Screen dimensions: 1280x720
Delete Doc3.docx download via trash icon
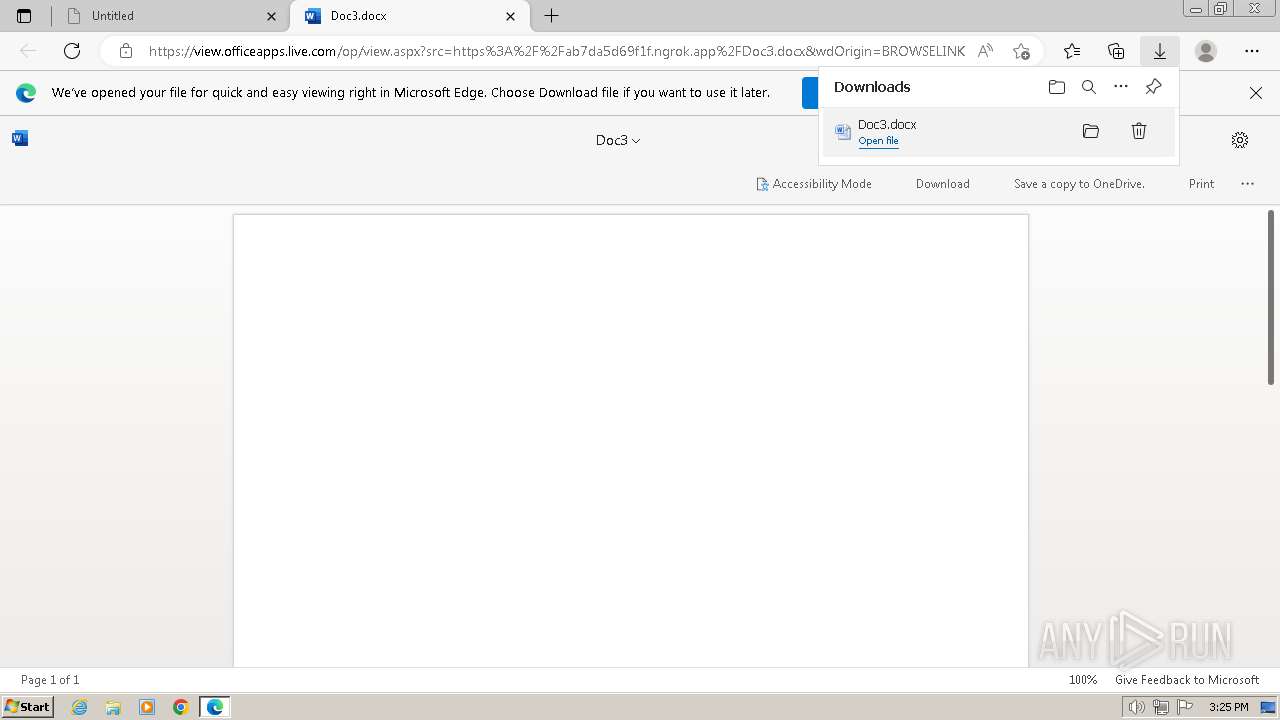tap(1139, 131)
